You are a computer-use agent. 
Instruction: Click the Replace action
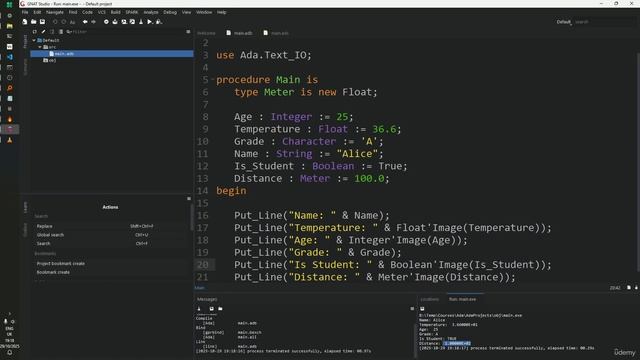[44, 226]
